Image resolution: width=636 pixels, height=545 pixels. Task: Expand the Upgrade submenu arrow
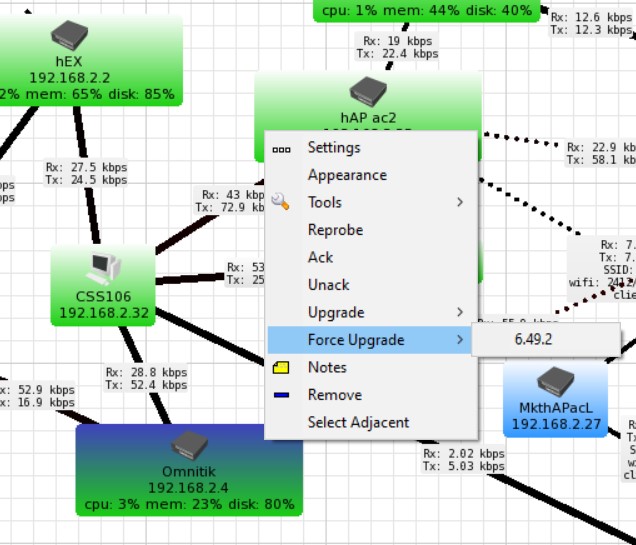(x=460, y=312)
